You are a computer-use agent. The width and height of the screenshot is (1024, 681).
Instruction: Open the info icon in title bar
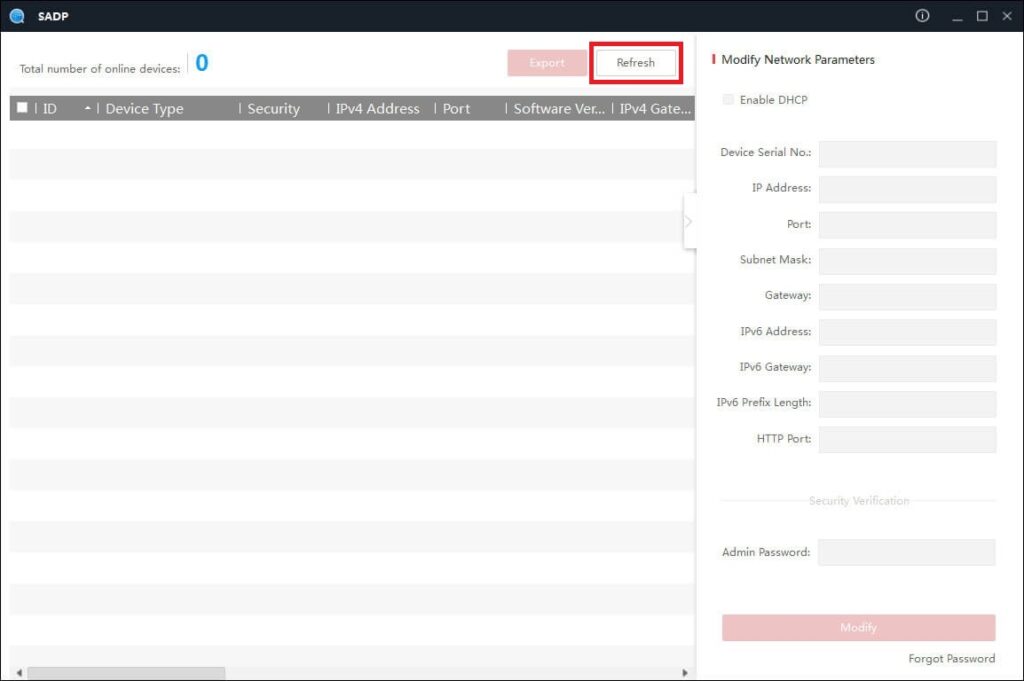pos(922,16)
